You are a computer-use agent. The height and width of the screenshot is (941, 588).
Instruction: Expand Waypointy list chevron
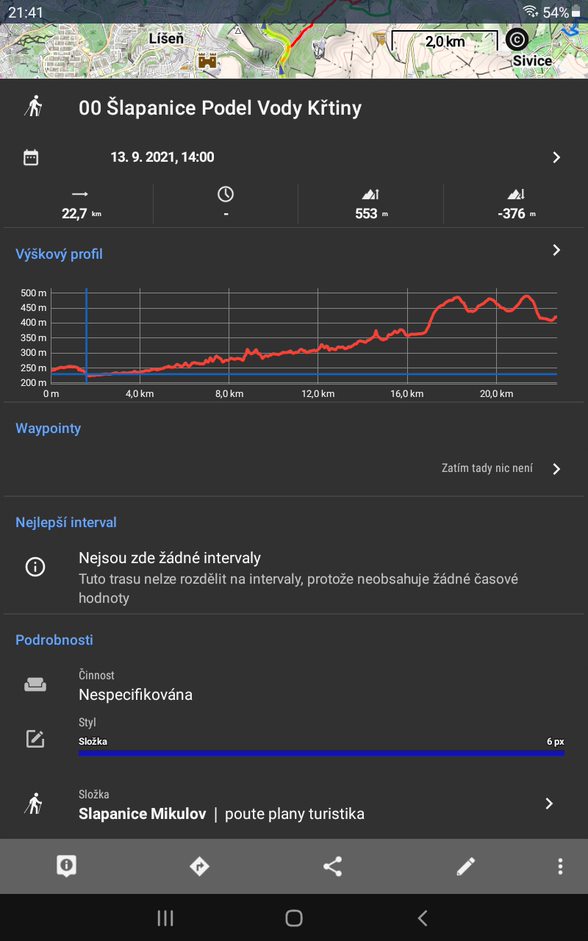pyautogui.click(x=556, y=469)
